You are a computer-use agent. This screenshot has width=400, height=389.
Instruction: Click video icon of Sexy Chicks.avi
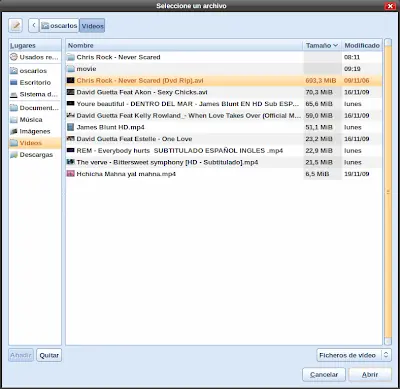(71, 92)
